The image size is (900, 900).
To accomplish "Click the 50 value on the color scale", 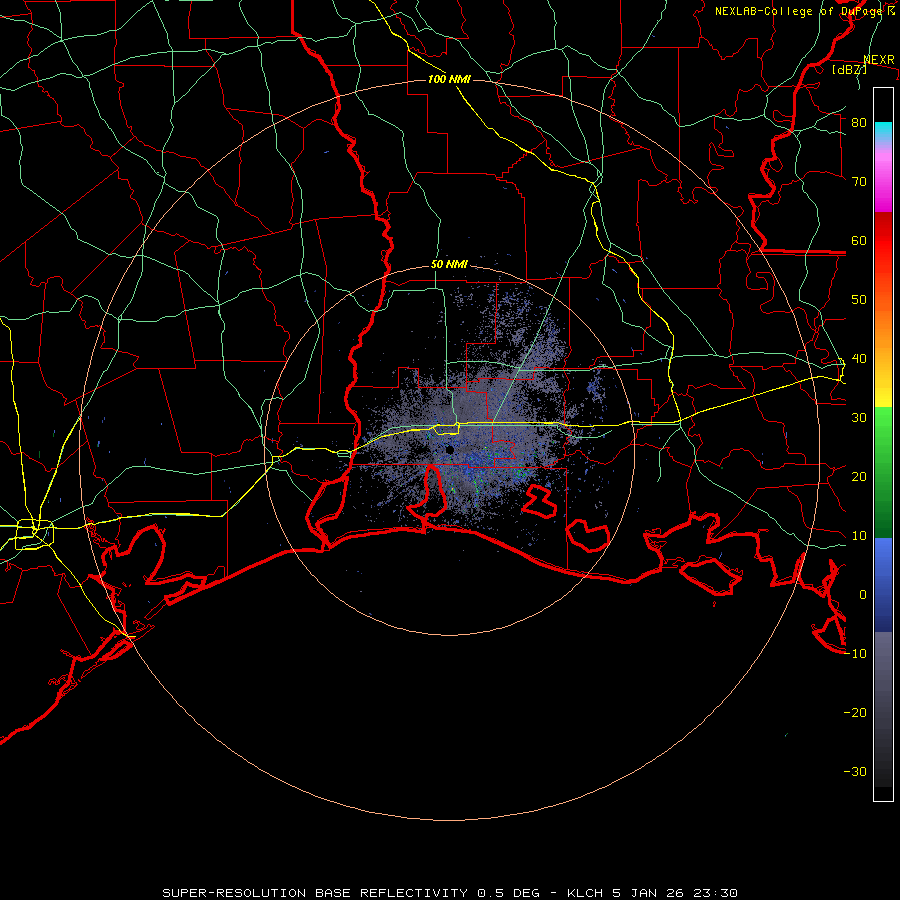I will (859, 300).
